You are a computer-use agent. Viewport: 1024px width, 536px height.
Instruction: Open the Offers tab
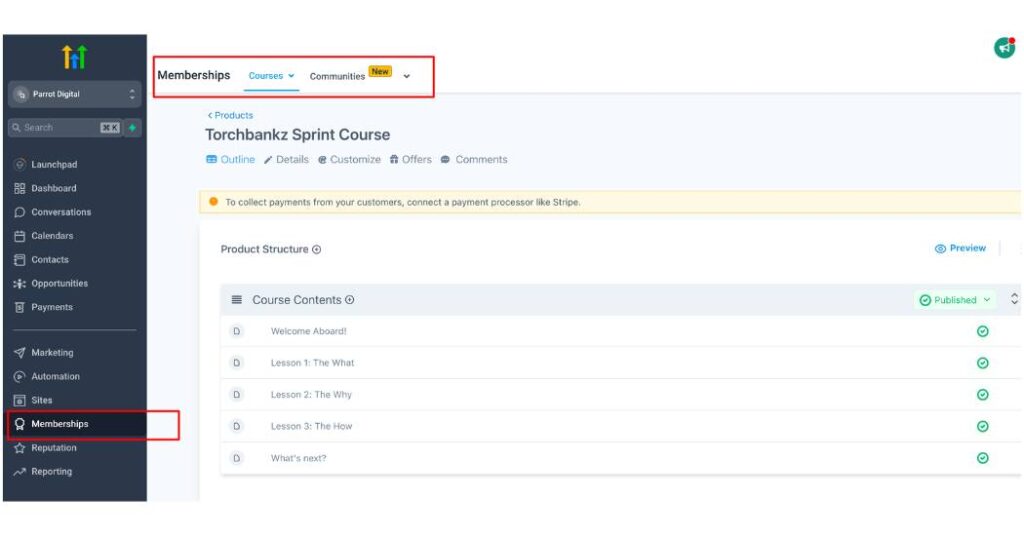[x=410, y=159]
